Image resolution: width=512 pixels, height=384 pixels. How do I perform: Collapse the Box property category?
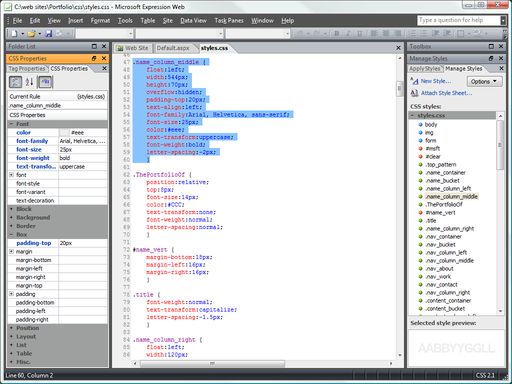[x=11, y=234]
